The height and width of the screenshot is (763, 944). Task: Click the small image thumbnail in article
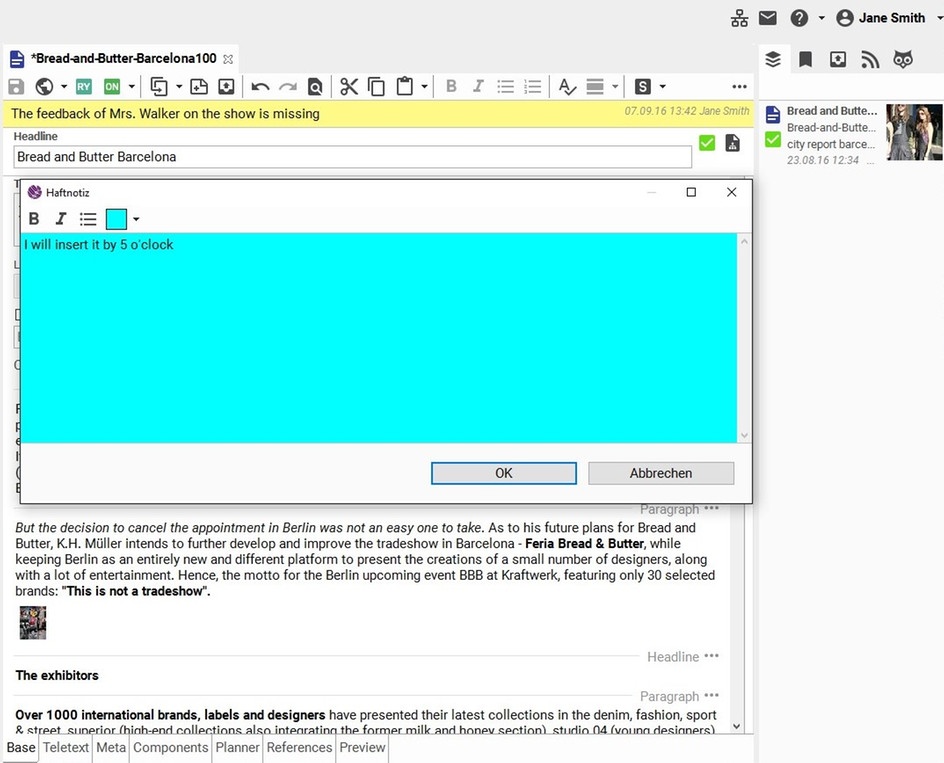coord(33,623)
